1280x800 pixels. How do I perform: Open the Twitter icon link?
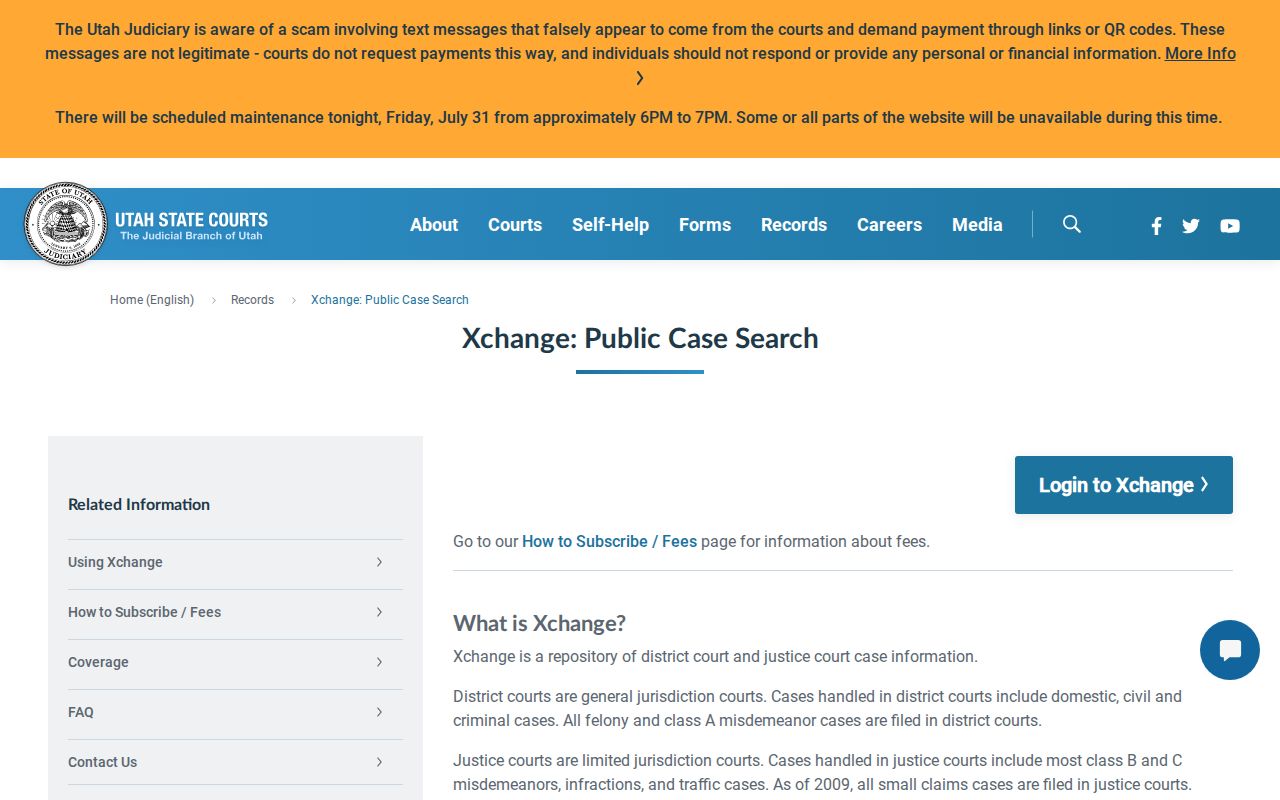click(1190, 226)
